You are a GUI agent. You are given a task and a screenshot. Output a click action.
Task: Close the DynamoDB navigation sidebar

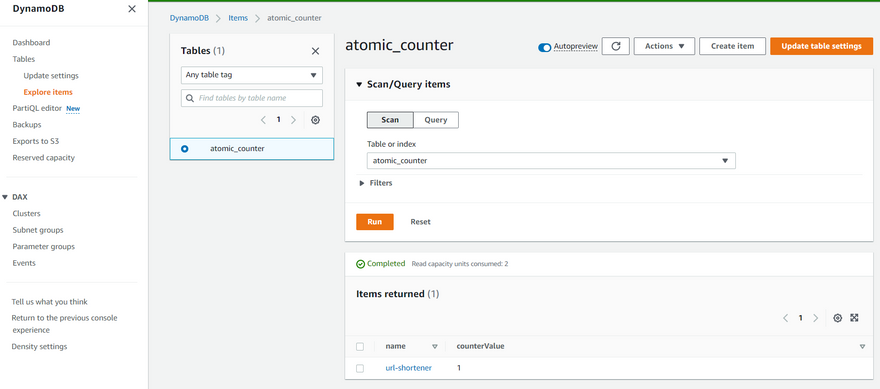(x=132, y=9)
